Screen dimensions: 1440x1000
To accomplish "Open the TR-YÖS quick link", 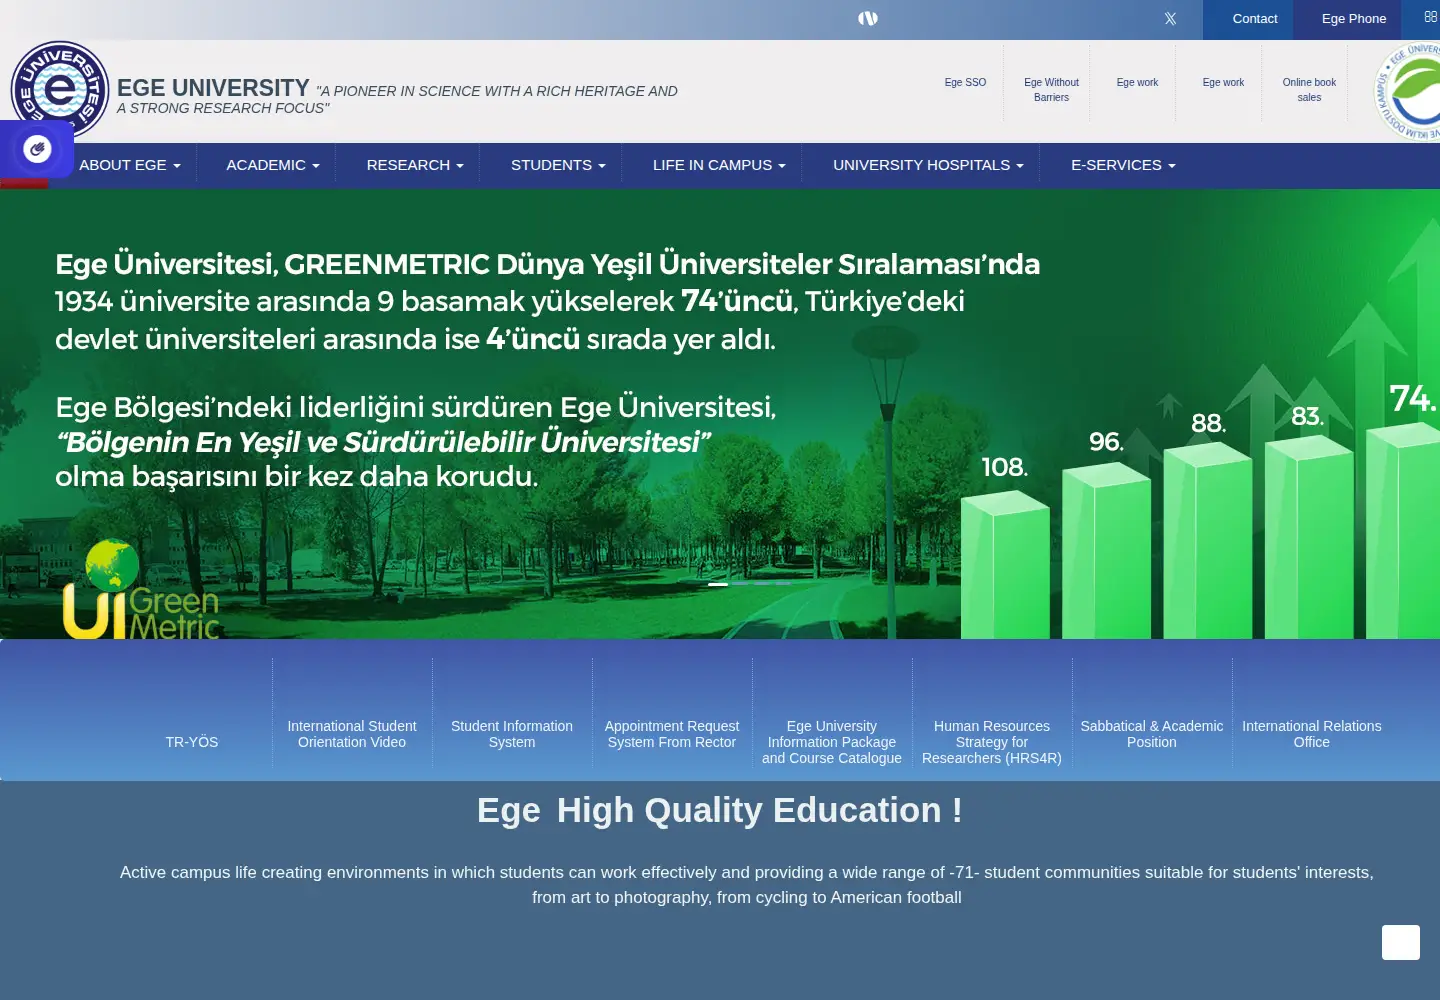I will click(x=192, y=742).
